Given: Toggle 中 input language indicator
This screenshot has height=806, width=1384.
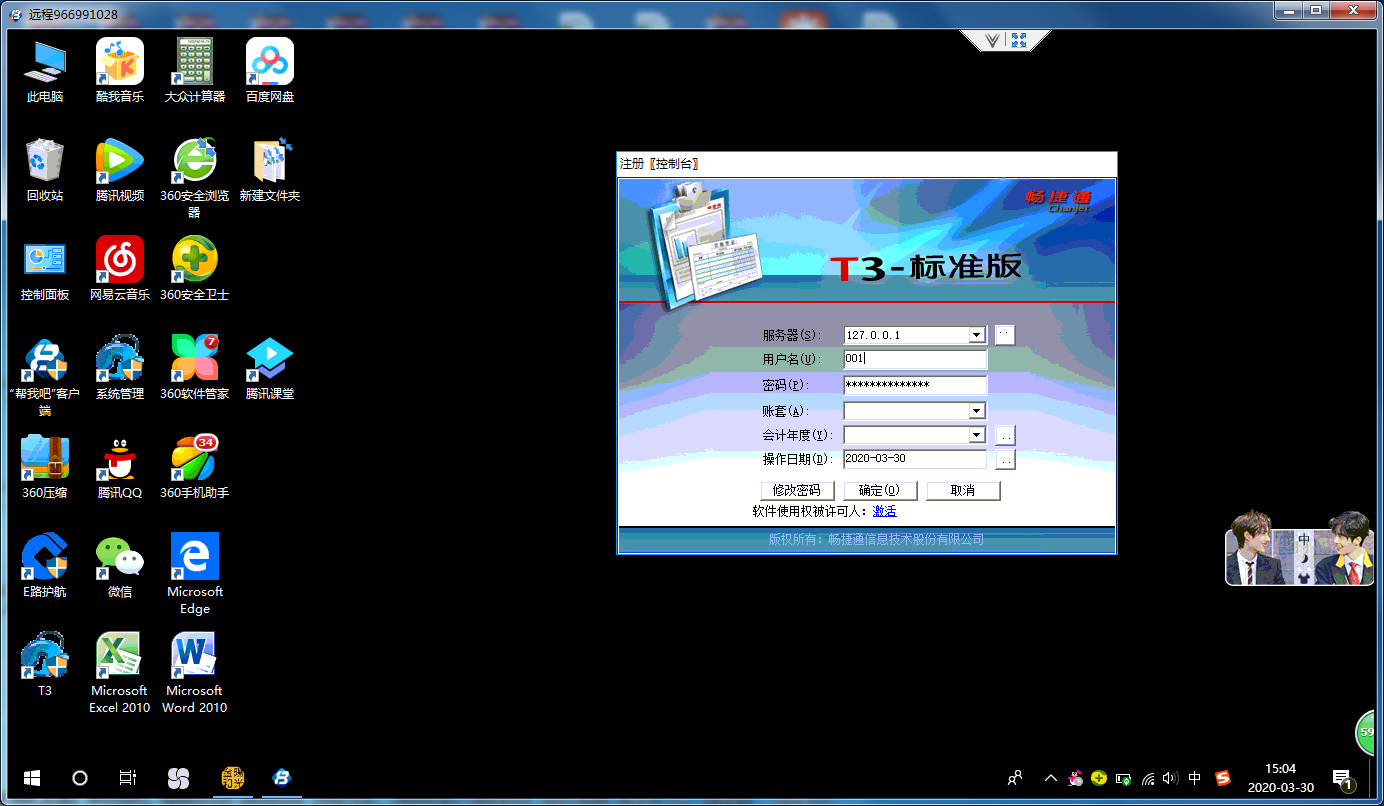Looking at the screenshot, I should point(1195,778).
